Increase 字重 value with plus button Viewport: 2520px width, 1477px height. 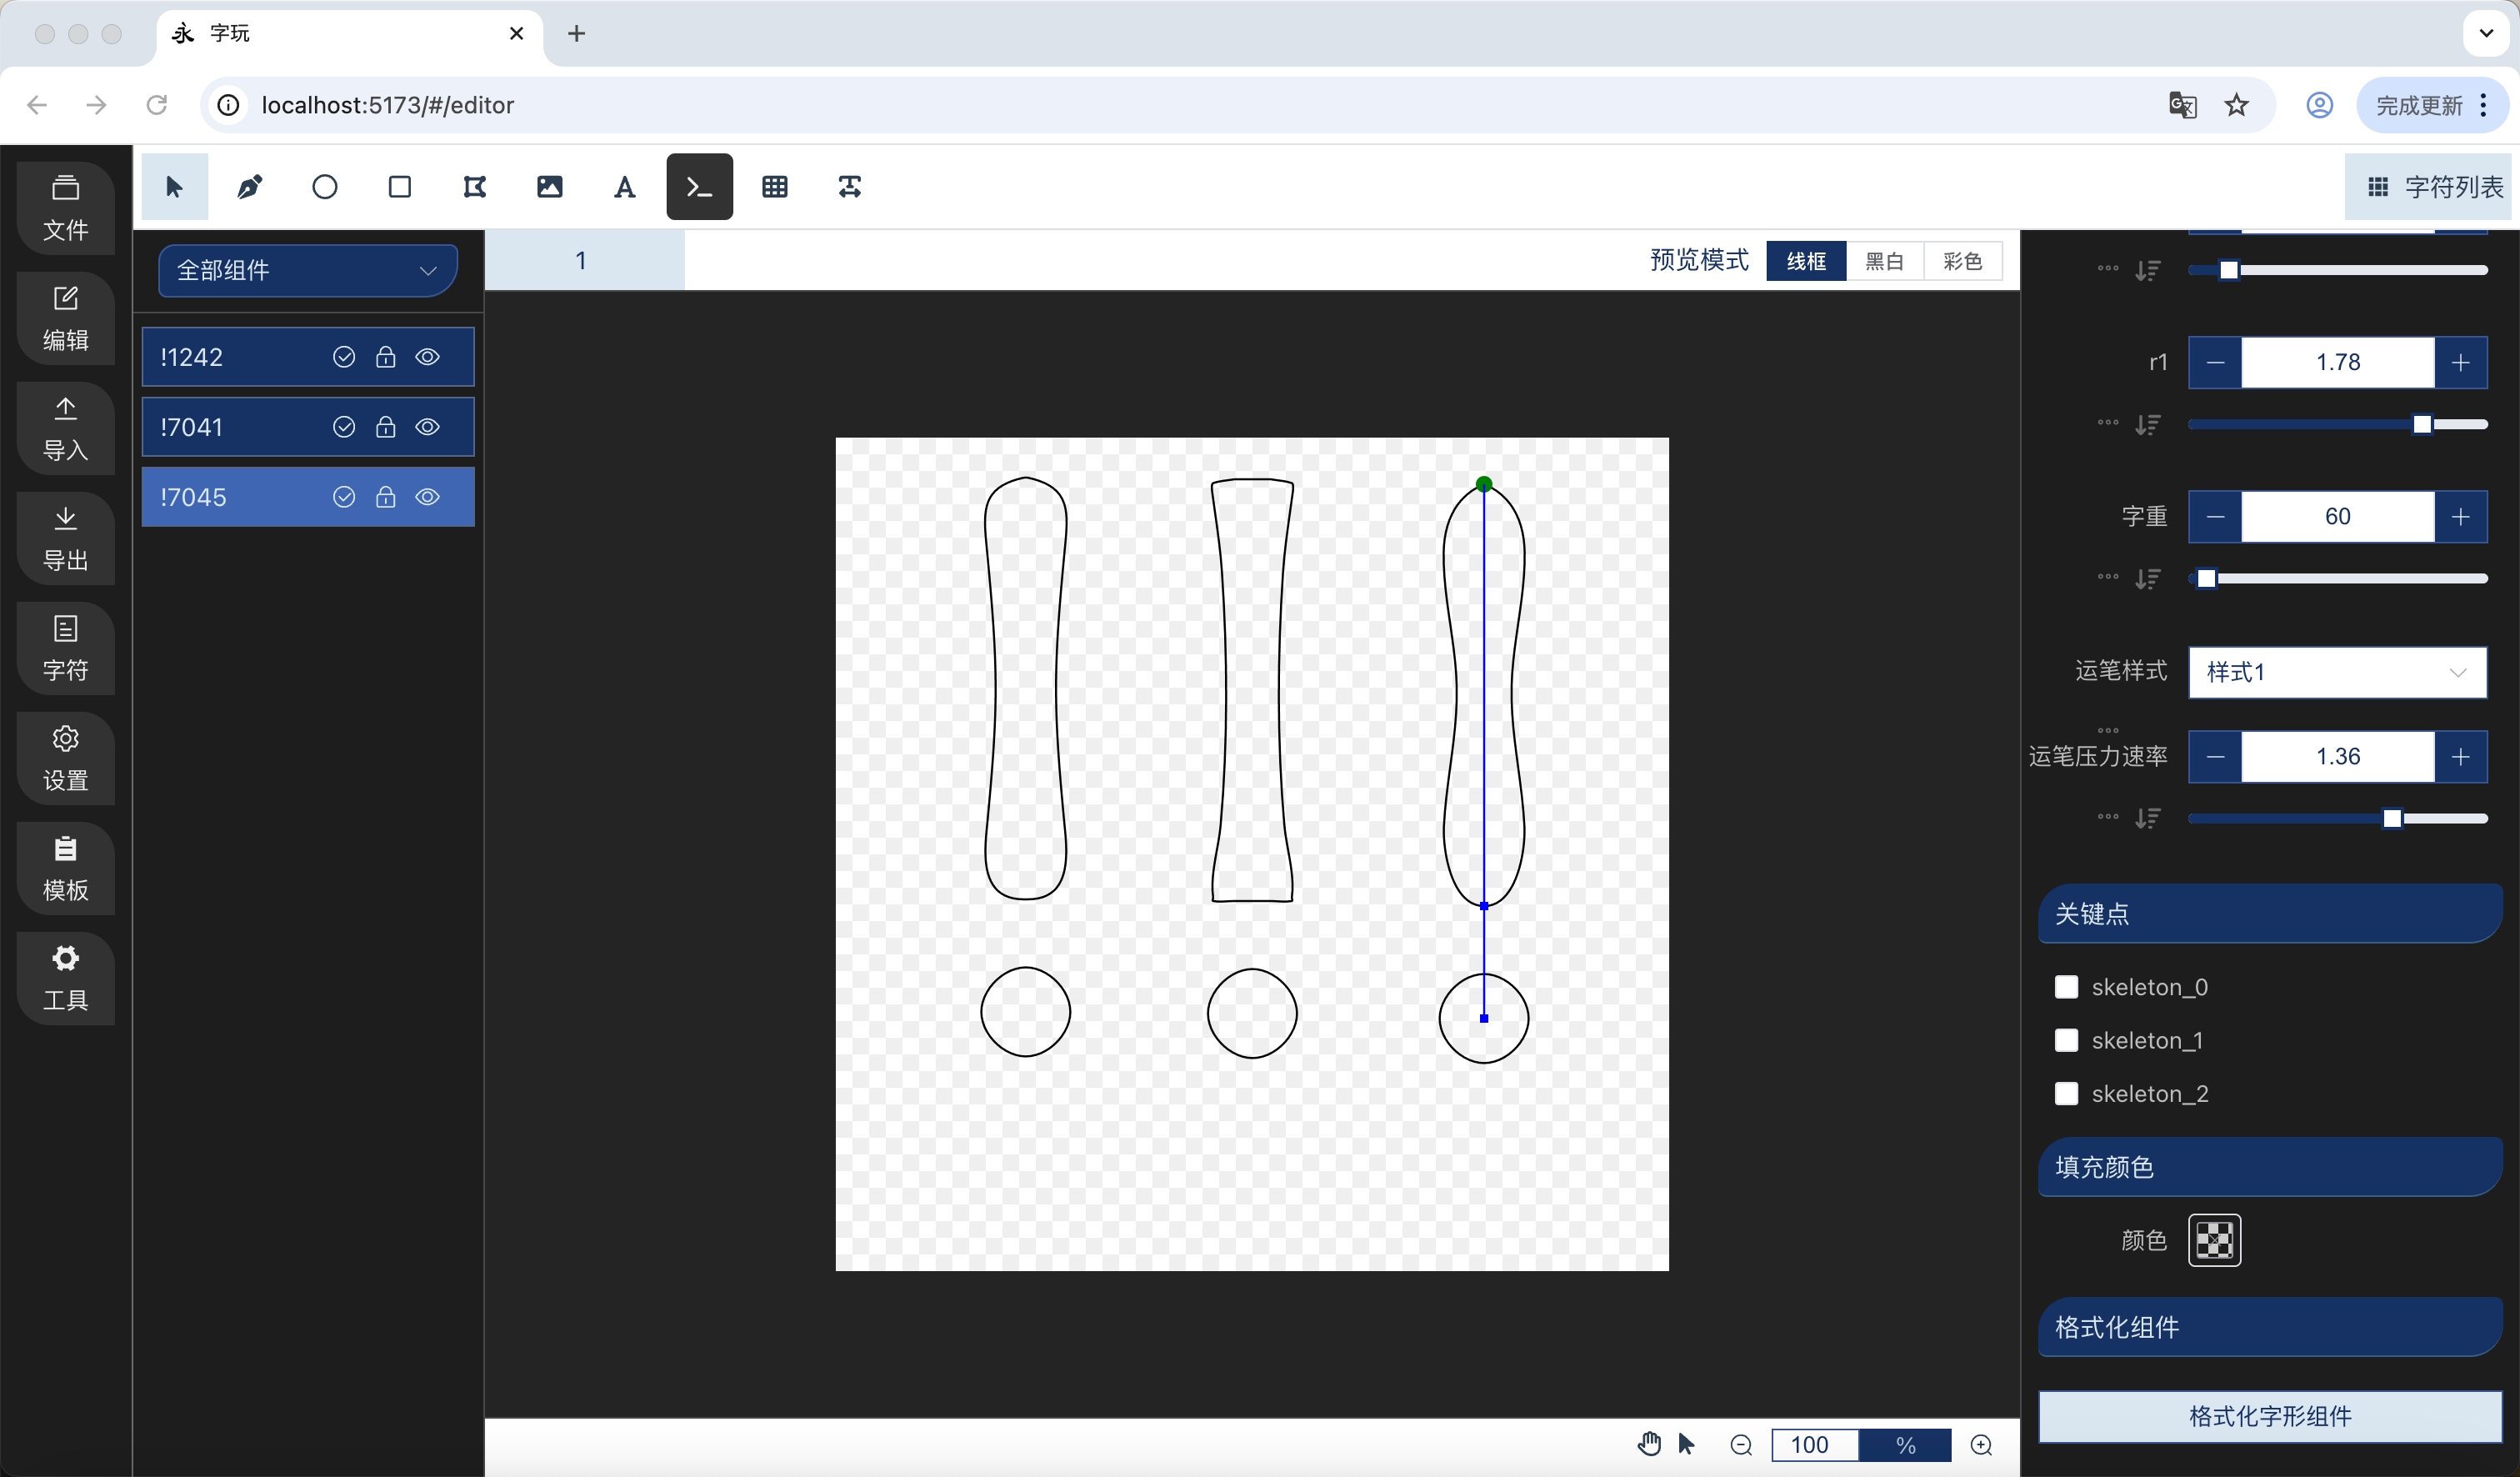pyautogui.click(x=2461, y=517)
